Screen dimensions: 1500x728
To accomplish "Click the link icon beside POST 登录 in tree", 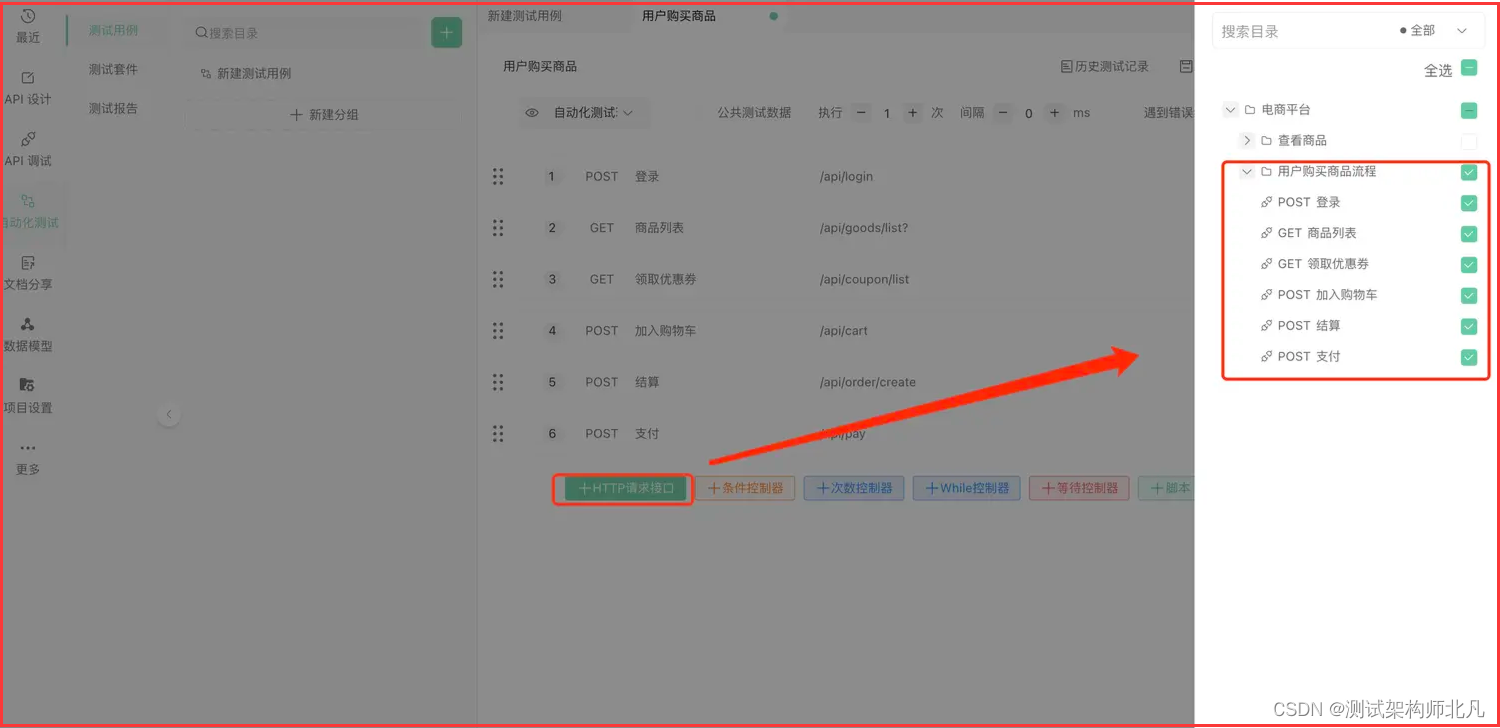I will click(x=1267, y=202).
